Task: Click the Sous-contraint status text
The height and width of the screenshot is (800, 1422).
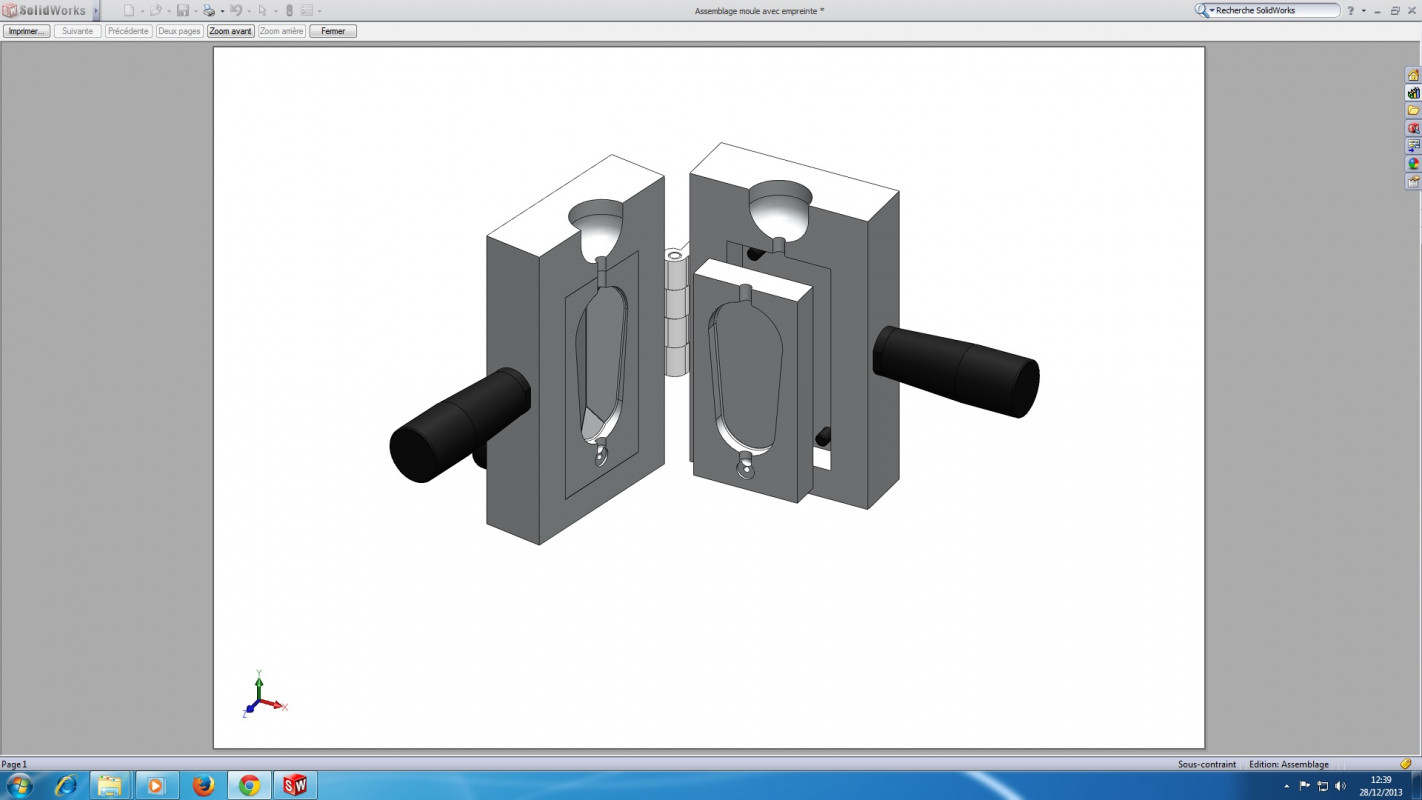Action: tap(1206, 764)
